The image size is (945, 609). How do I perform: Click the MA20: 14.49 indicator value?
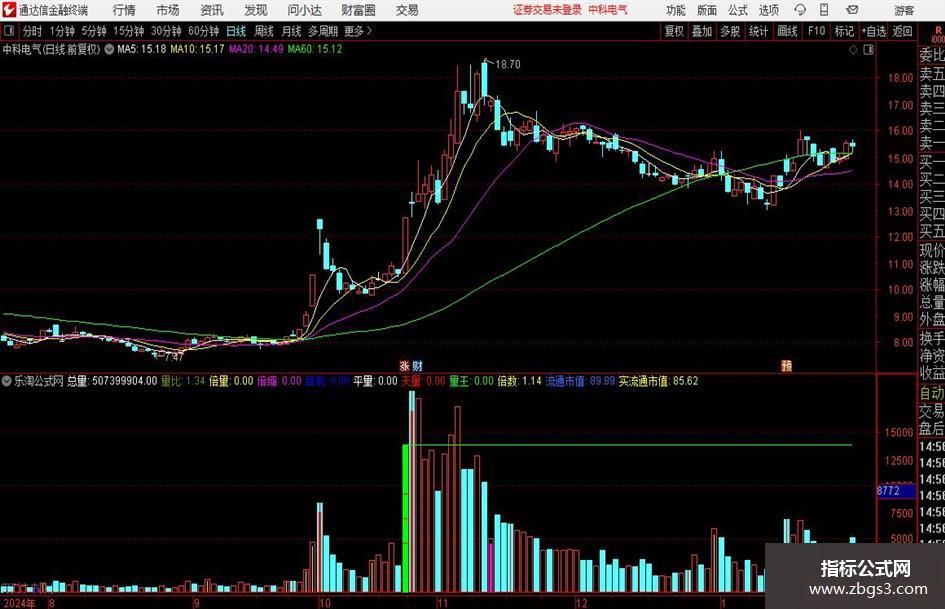(256, 49)
